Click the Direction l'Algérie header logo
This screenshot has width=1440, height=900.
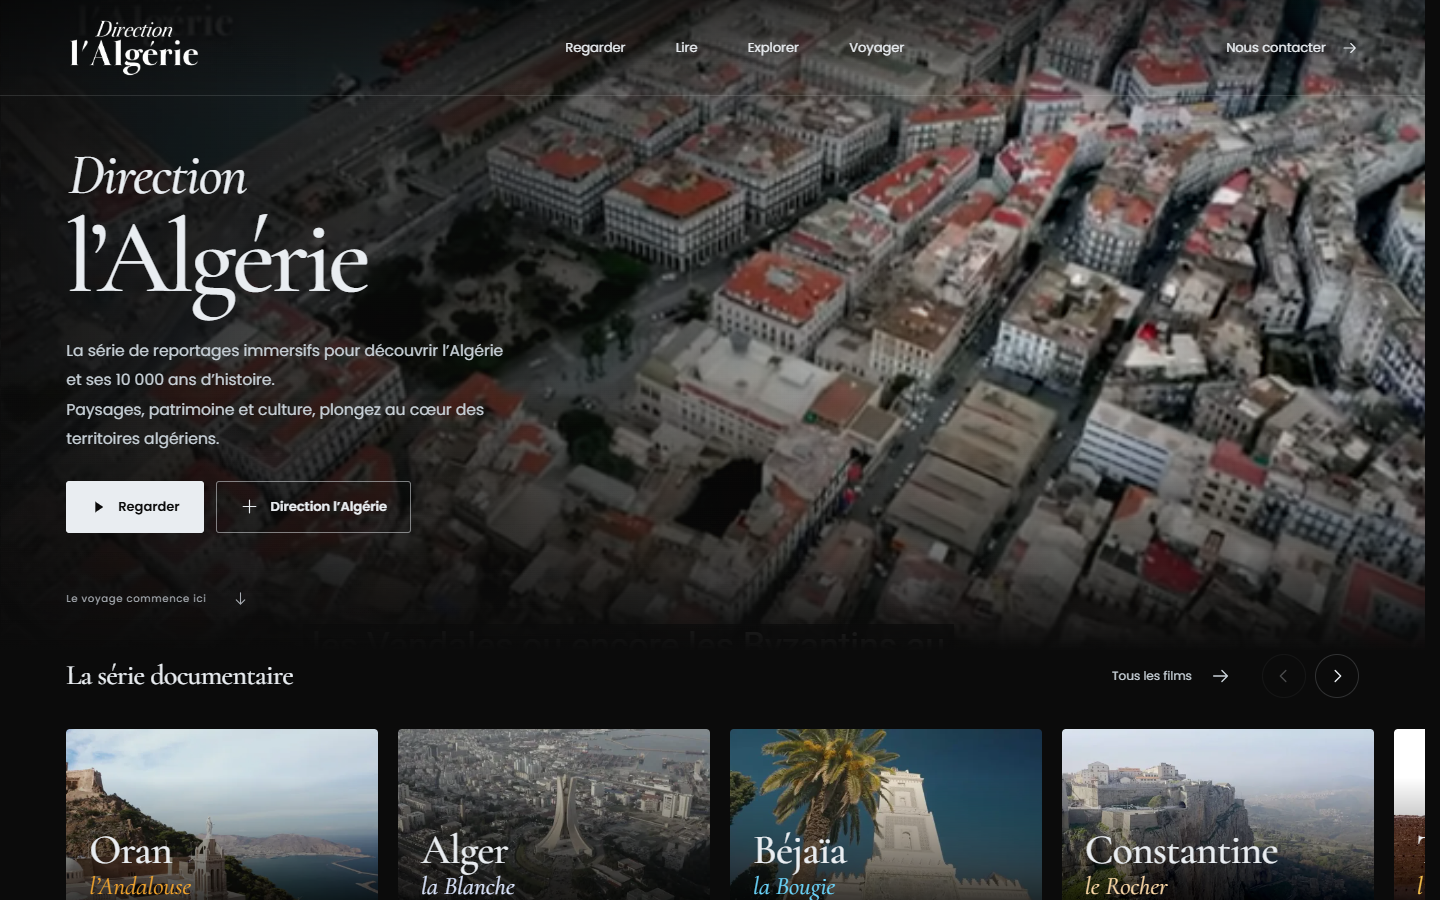(134, 47)
